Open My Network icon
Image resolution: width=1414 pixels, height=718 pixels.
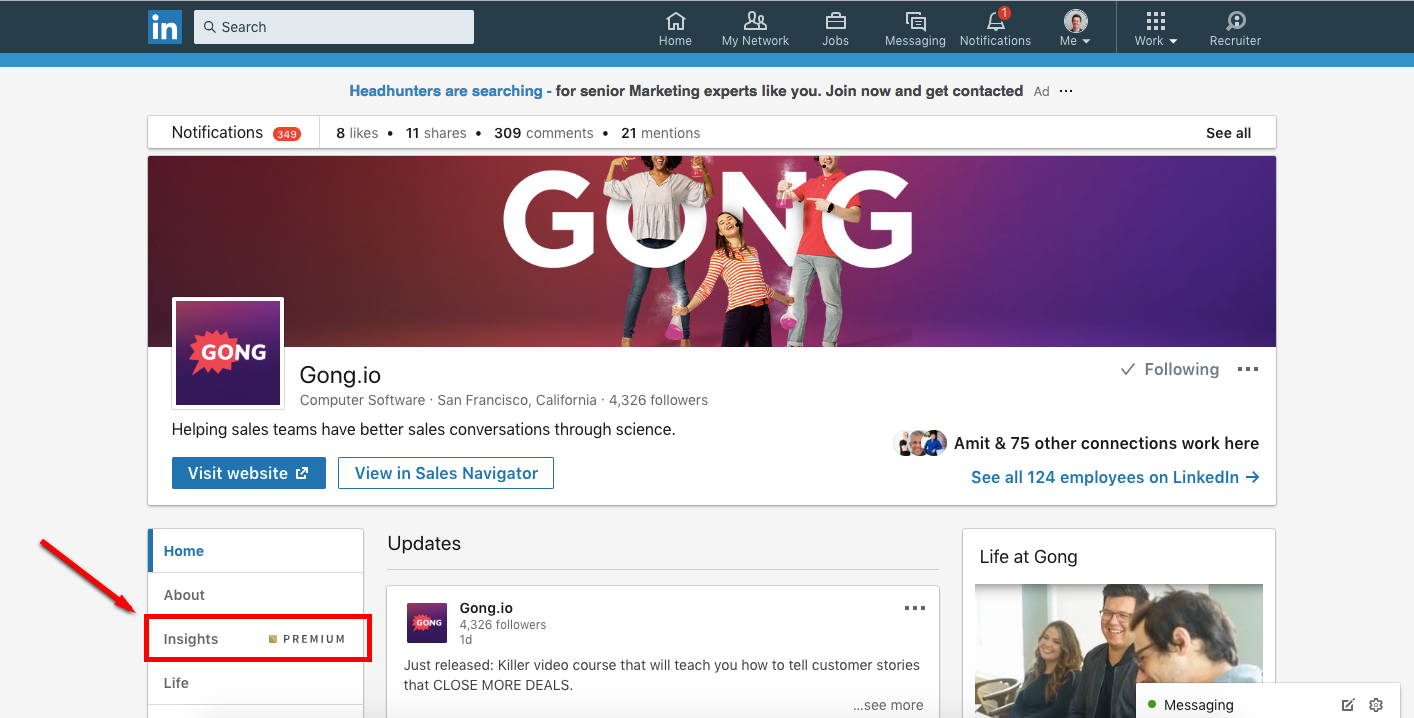click(755, 28)
